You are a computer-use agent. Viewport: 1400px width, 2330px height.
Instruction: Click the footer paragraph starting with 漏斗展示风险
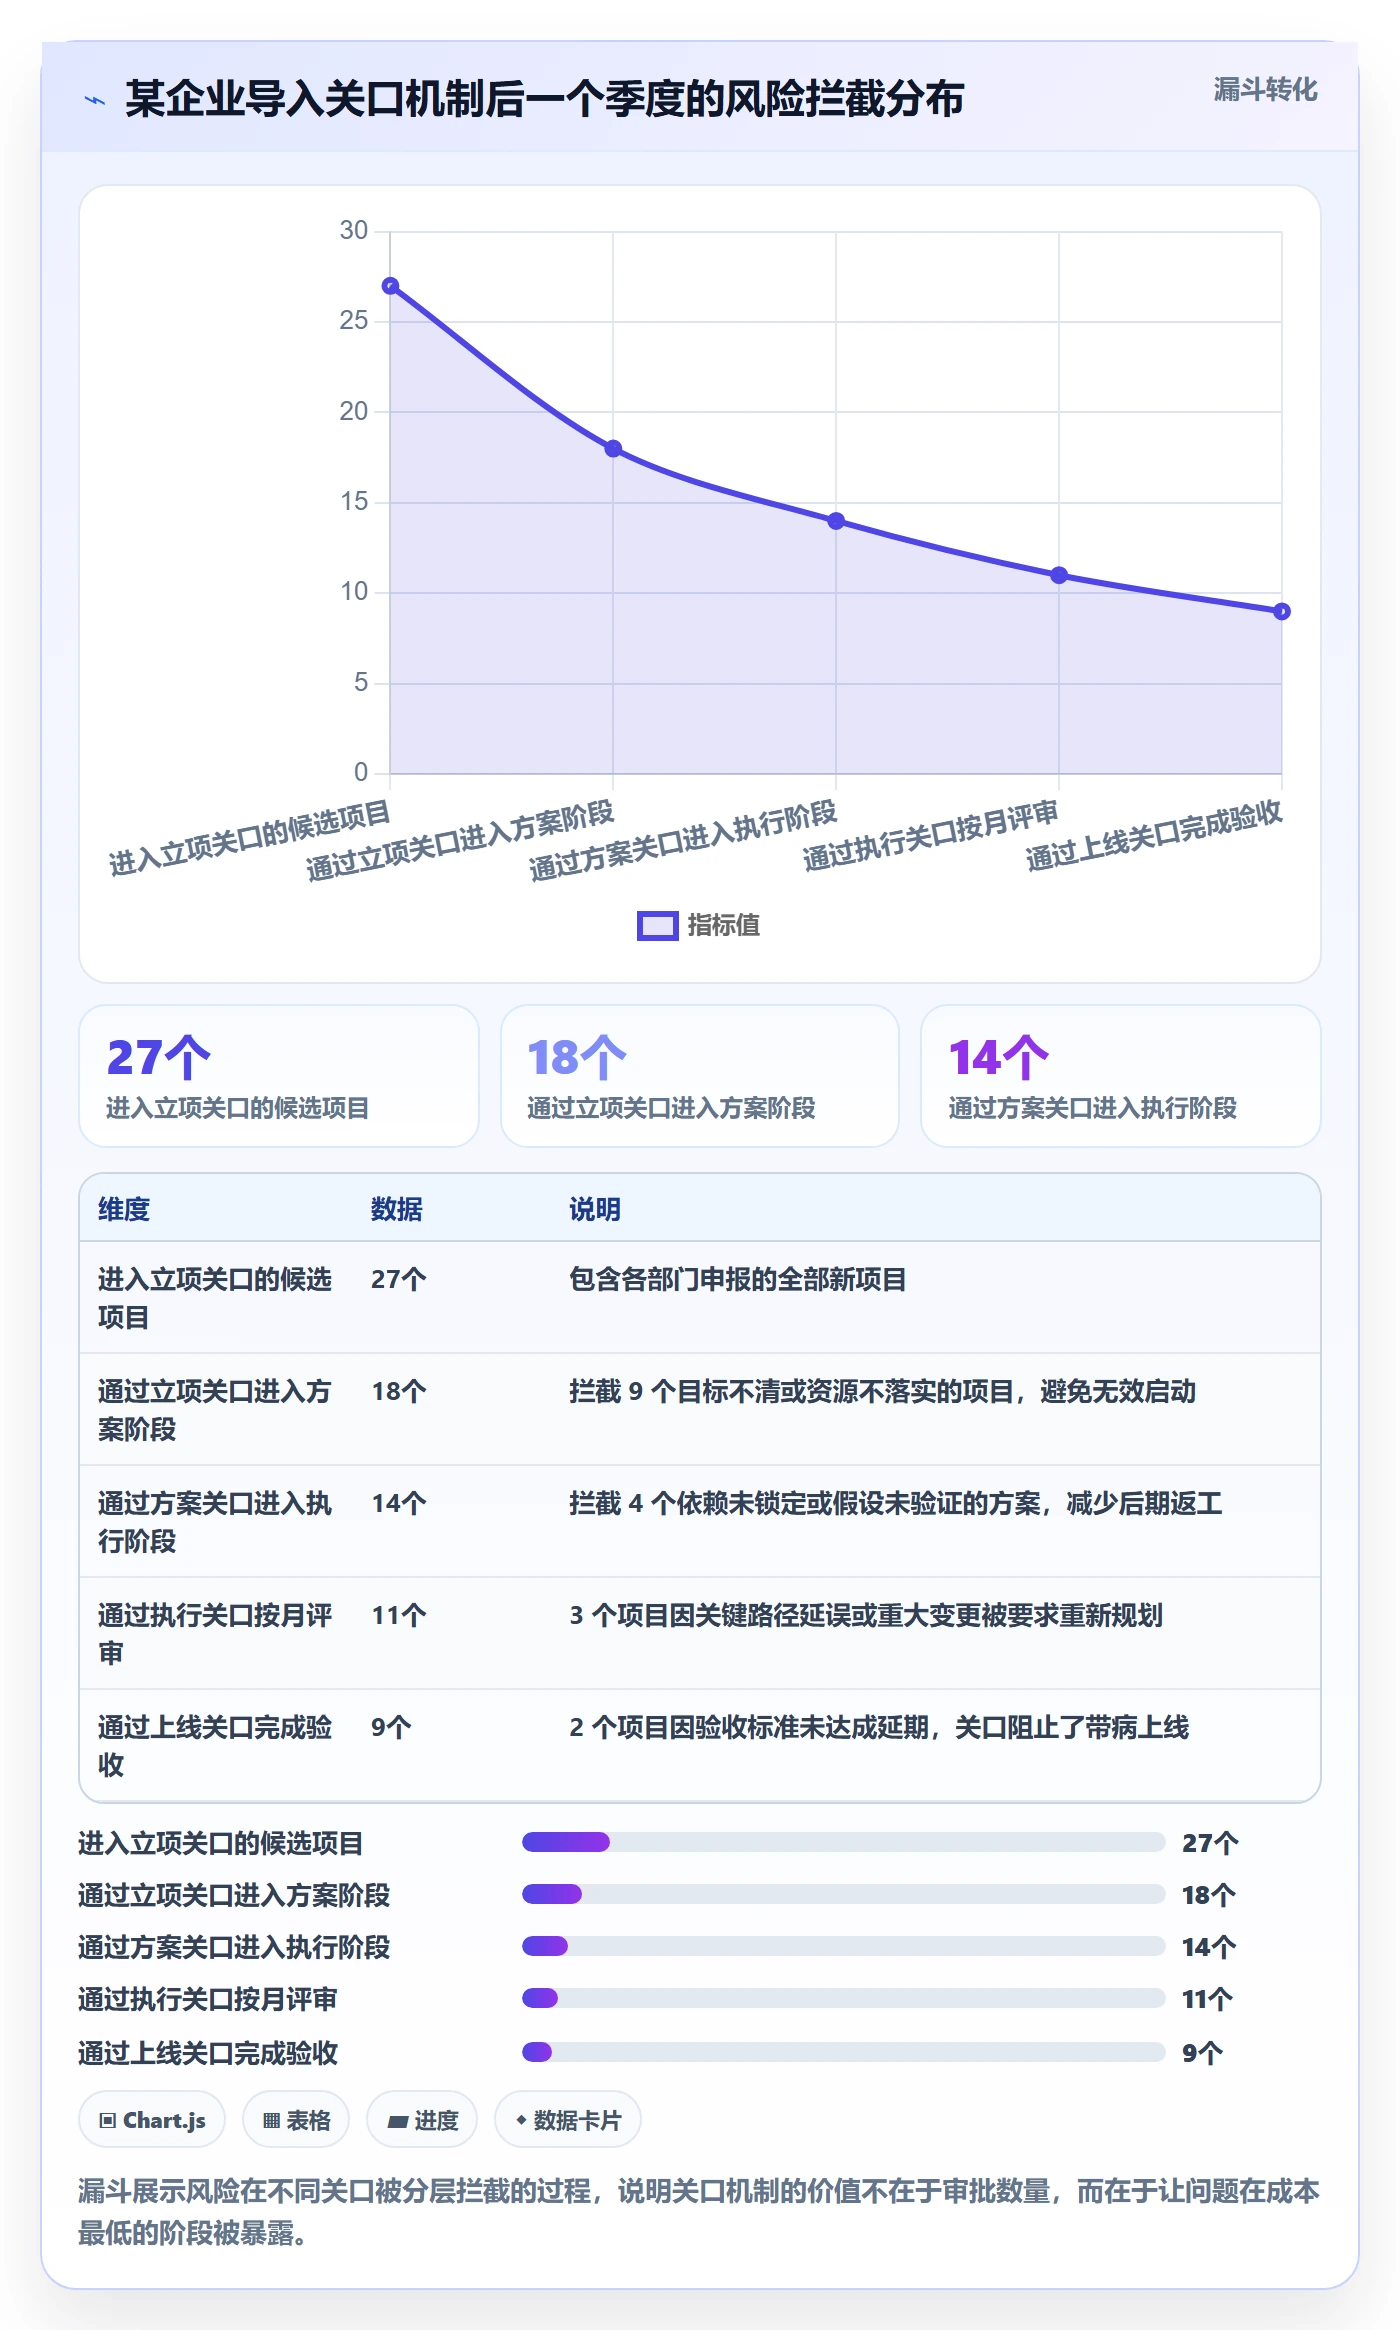point(699,2212)
